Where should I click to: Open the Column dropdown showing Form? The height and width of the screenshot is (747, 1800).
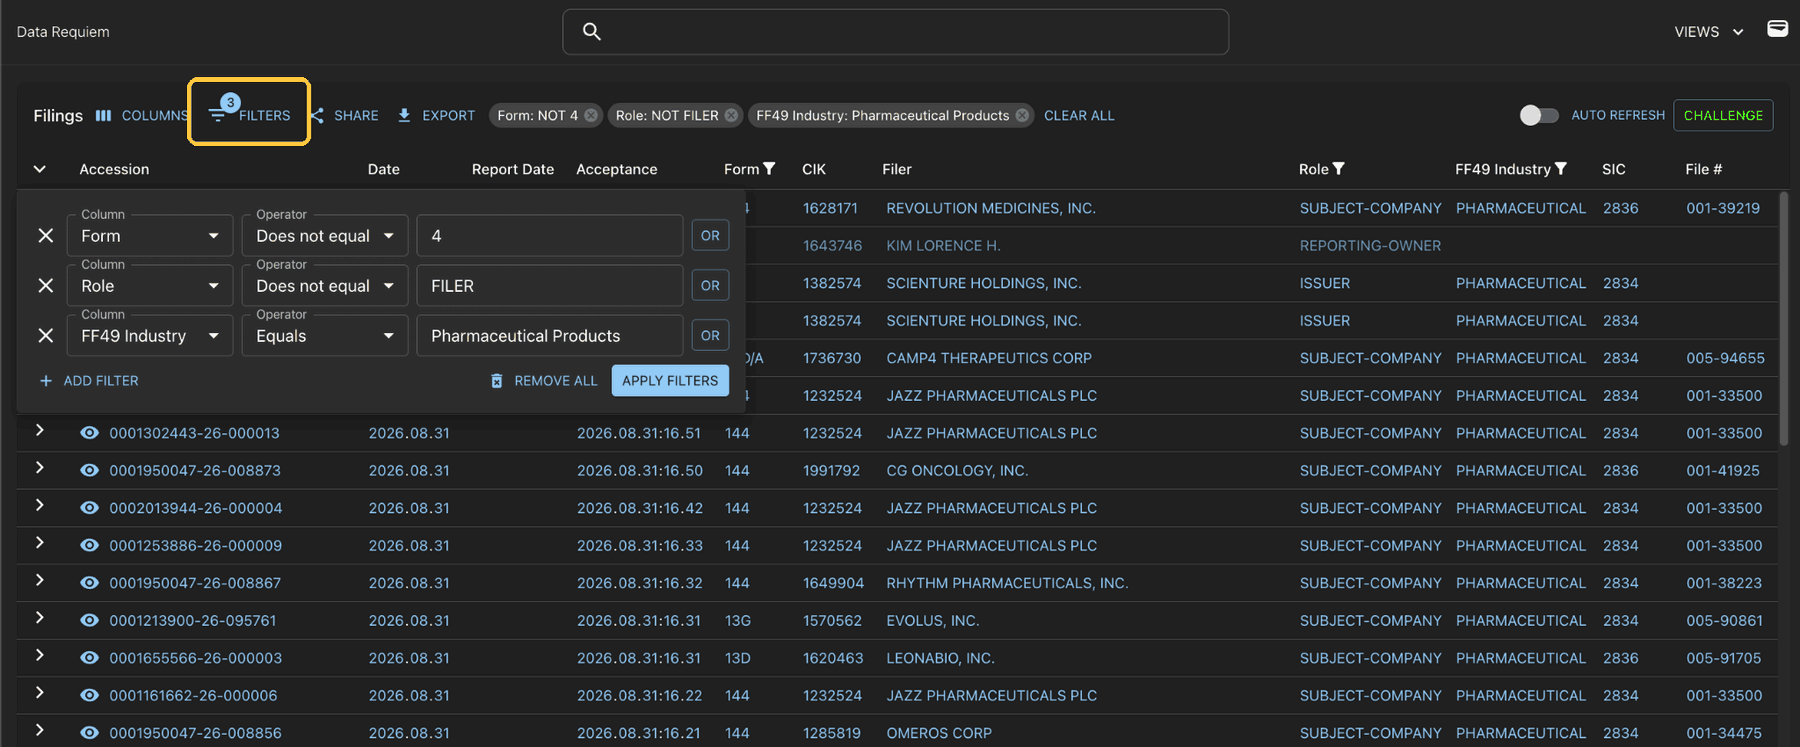point(150,236)
